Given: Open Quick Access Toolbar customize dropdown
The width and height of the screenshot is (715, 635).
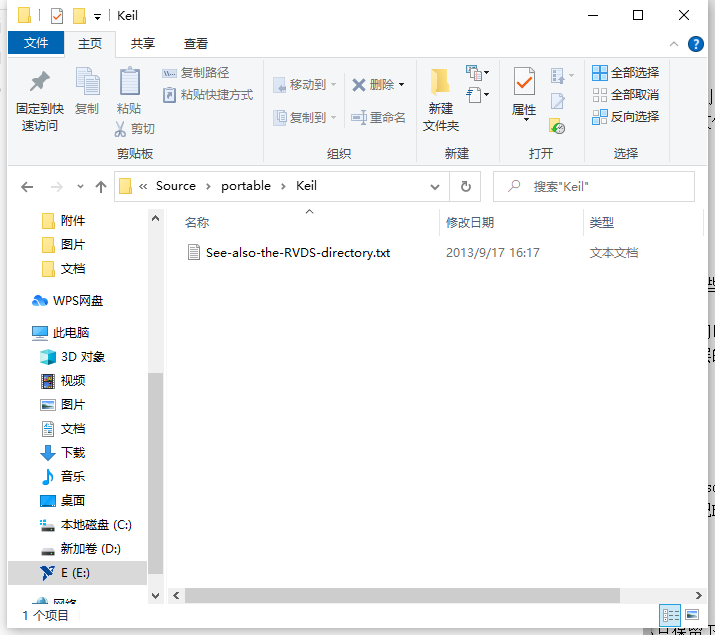Looking at the screenshot, I should [97, 17].
